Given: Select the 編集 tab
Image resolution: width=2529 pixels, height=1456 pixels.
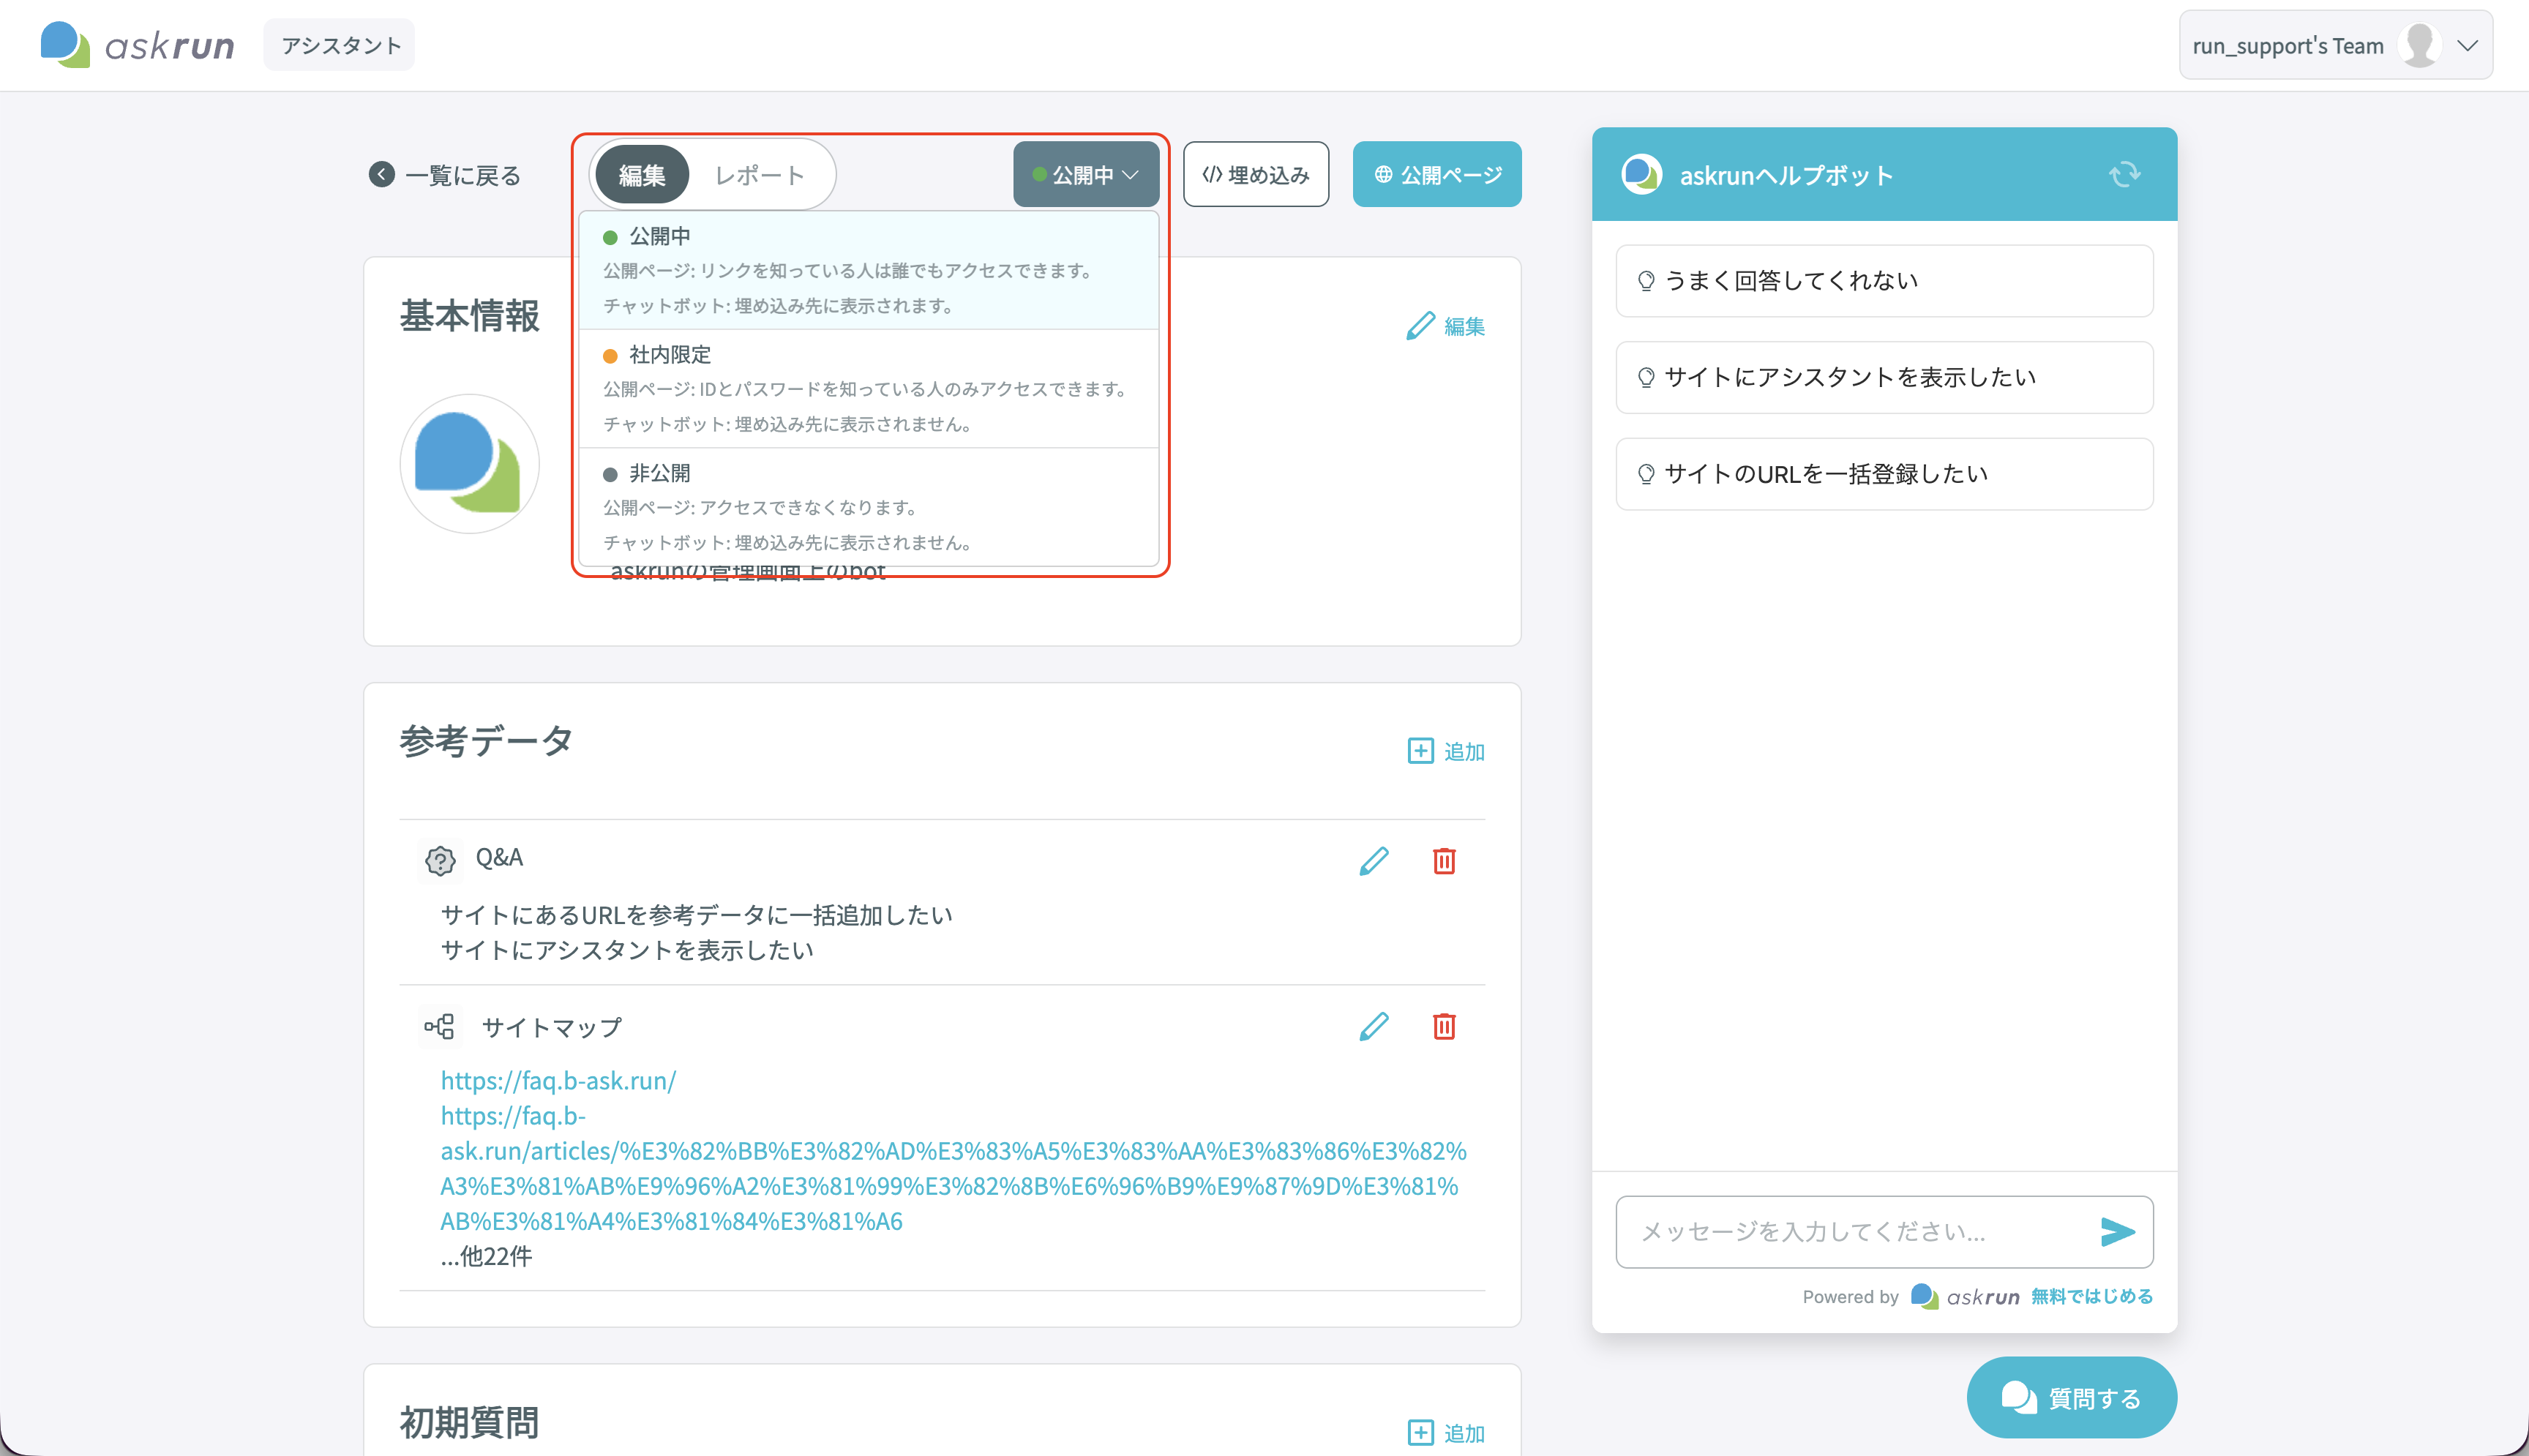Looking at the screenshot, I should [642, 175].
